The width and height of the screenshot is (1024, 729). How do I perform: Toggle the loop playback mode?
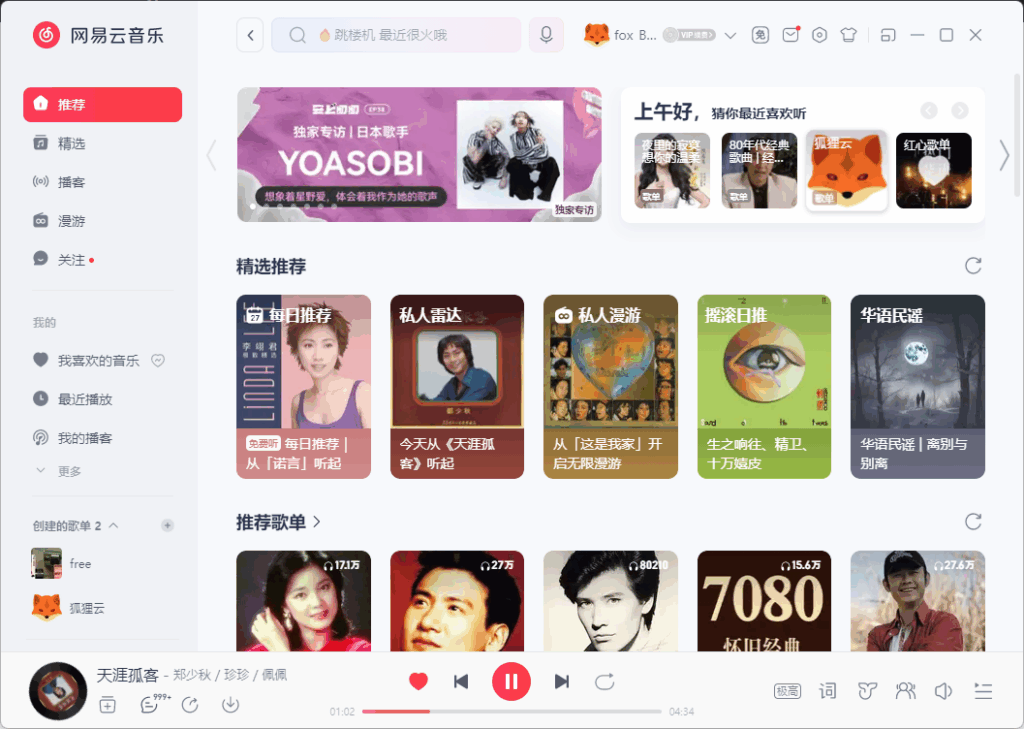point(604,681)
